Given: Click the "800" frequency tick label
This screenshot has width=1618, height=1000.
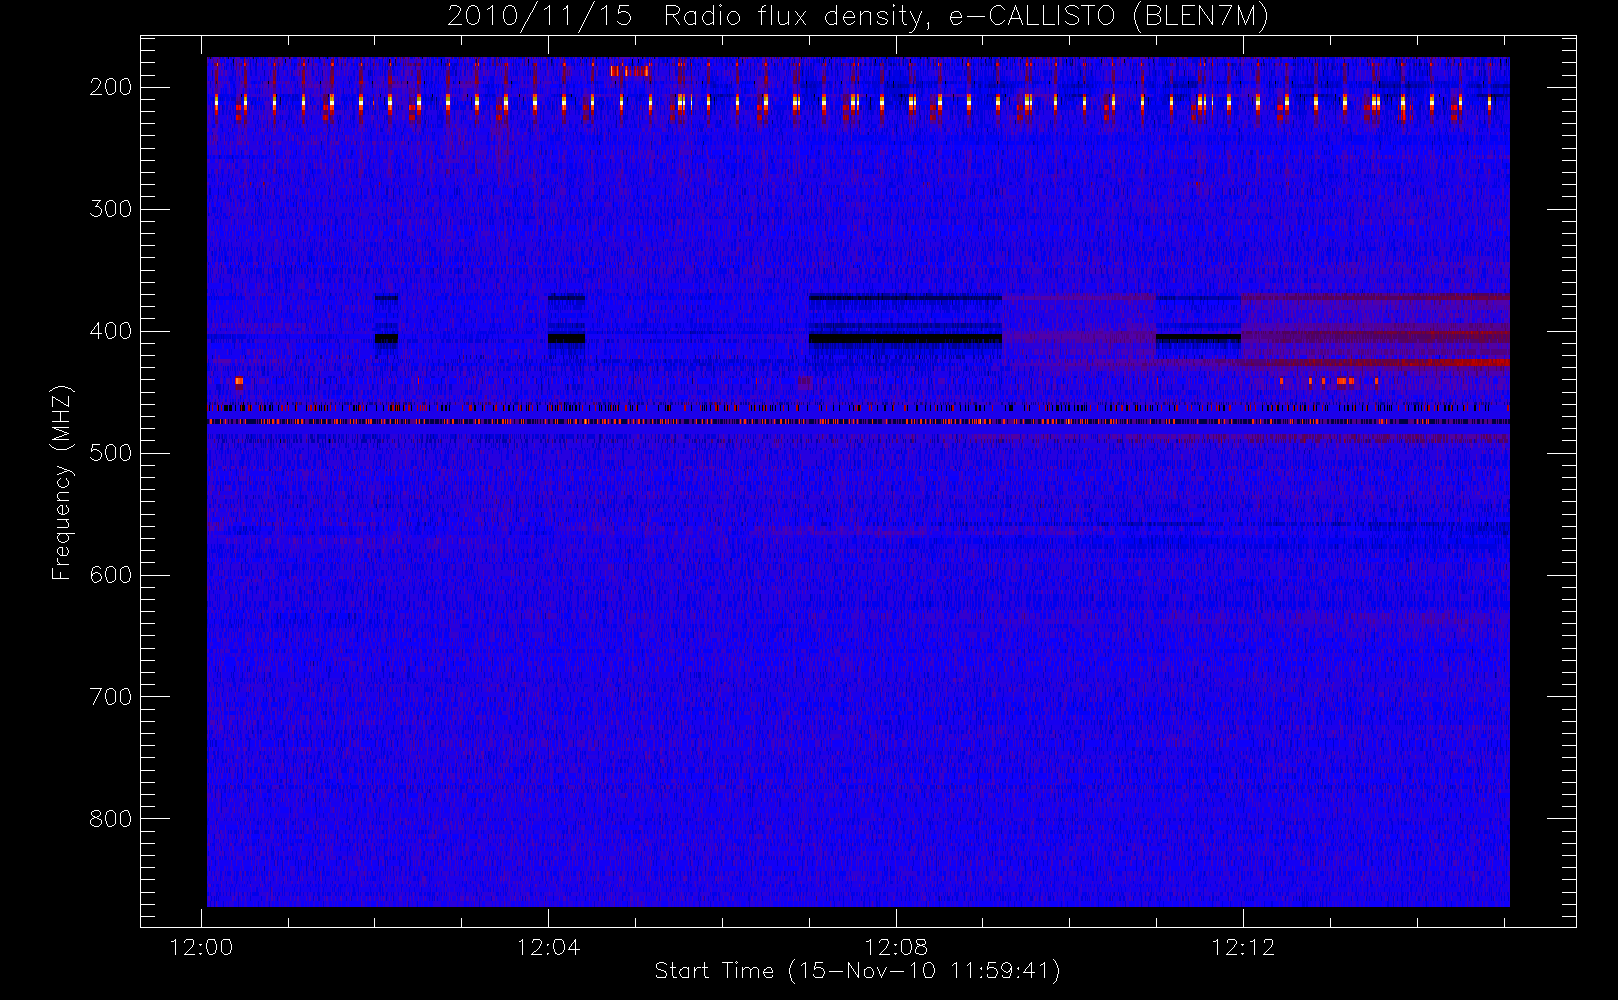Looking at the screenshot, I should pyautogui.click(x=110, y=819).
